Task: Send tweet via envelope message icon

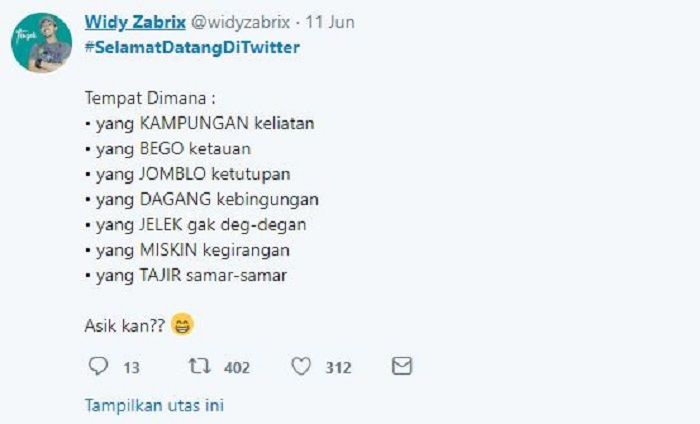Action: point(402,366)
